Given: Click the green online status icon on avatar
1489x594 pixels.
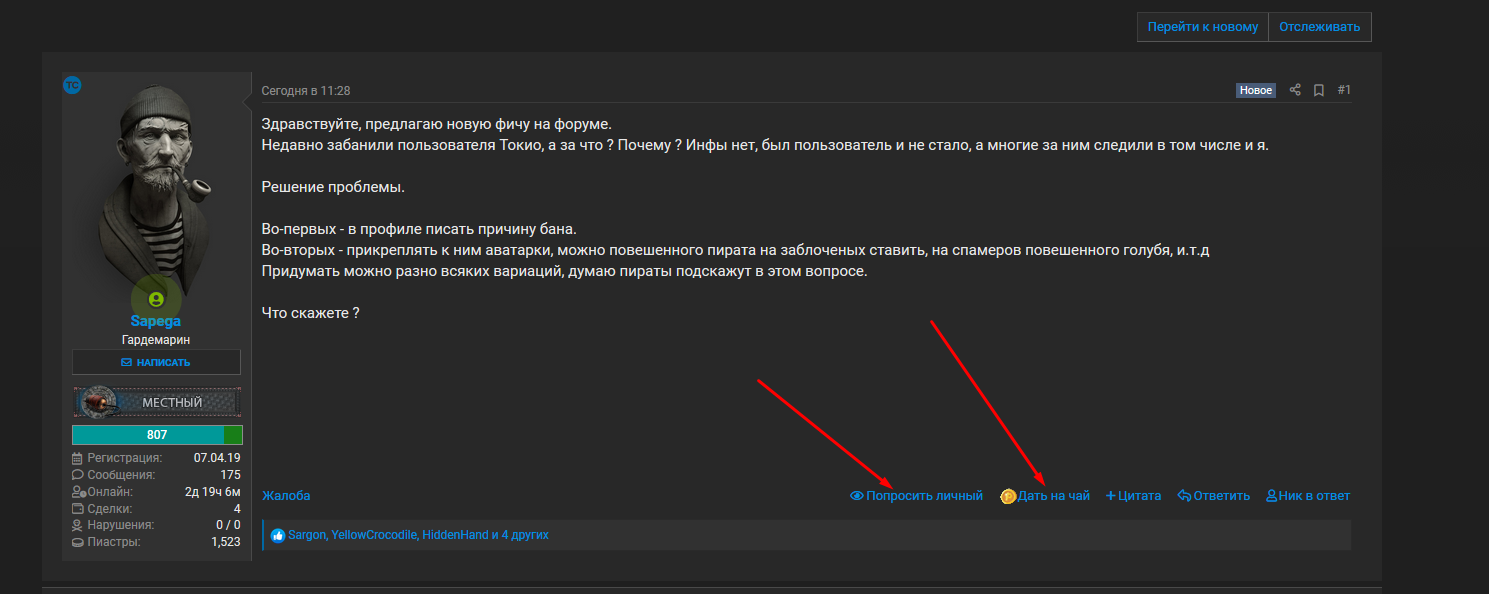Looking at the screenshot, I should 156,299.
